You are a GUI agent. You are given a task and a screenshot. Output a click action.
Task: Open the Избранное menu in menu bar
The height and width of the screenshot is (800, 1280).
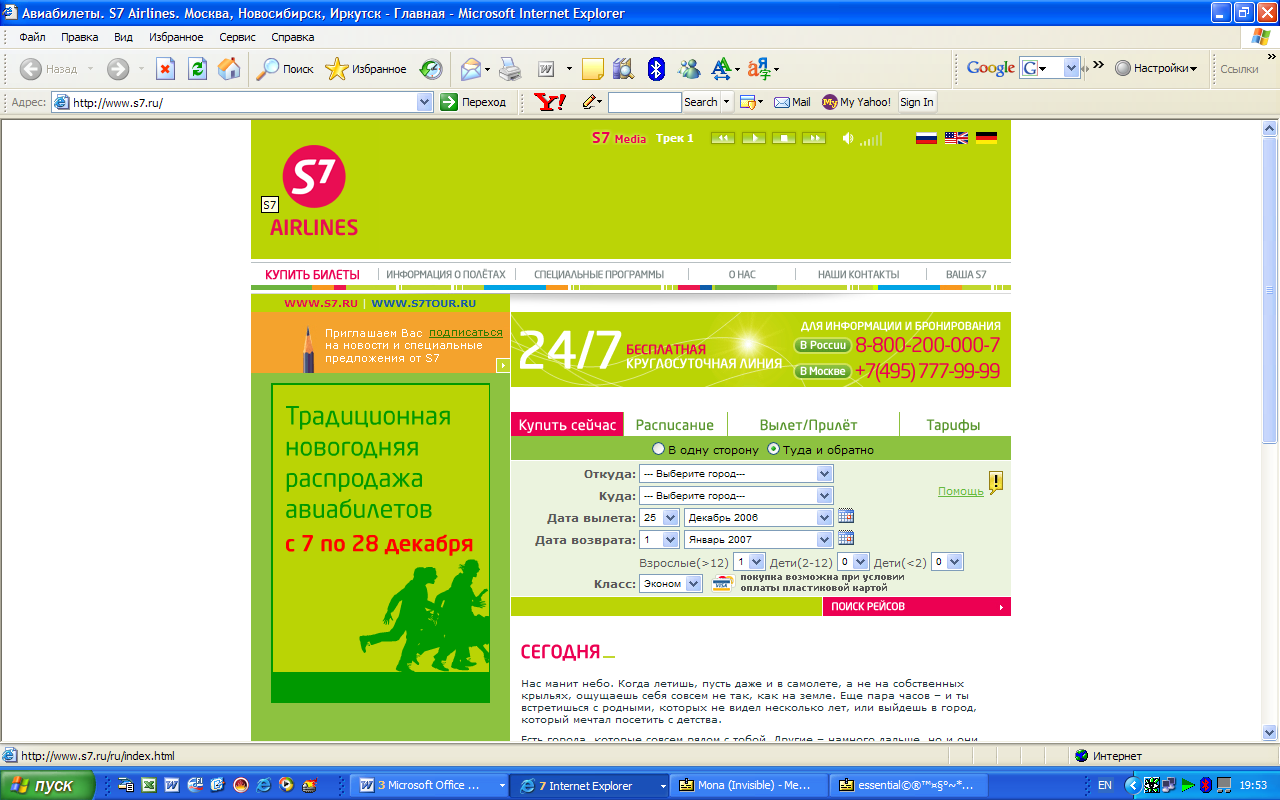click(176, 37)
